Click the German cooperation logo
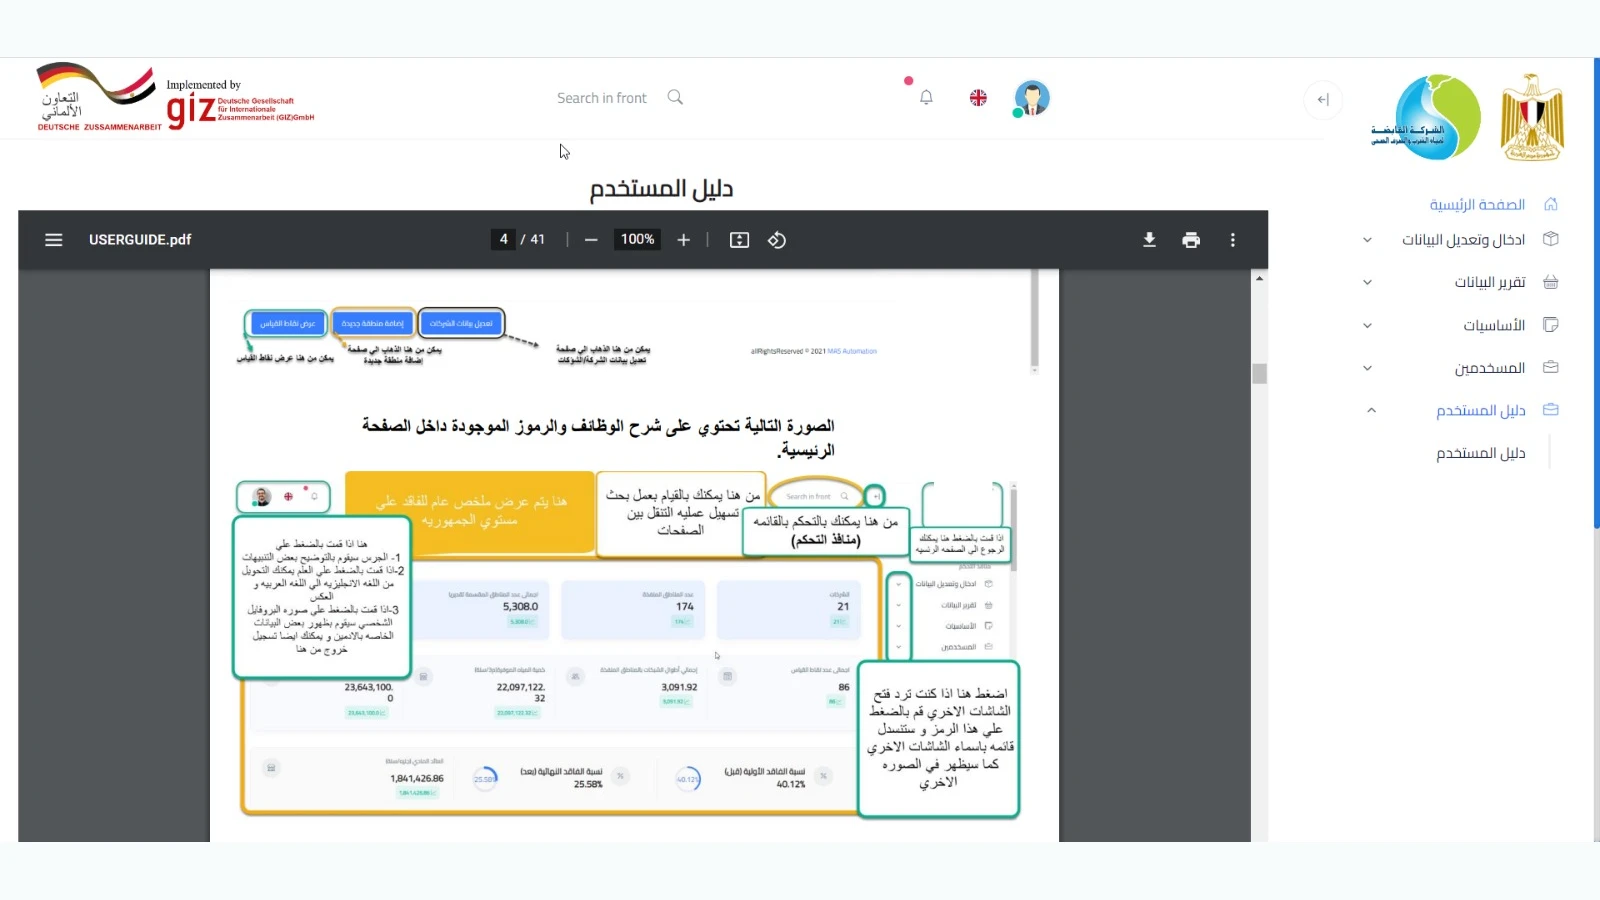Viewport: 1600px width, 900px height. [x=97, y=97]
